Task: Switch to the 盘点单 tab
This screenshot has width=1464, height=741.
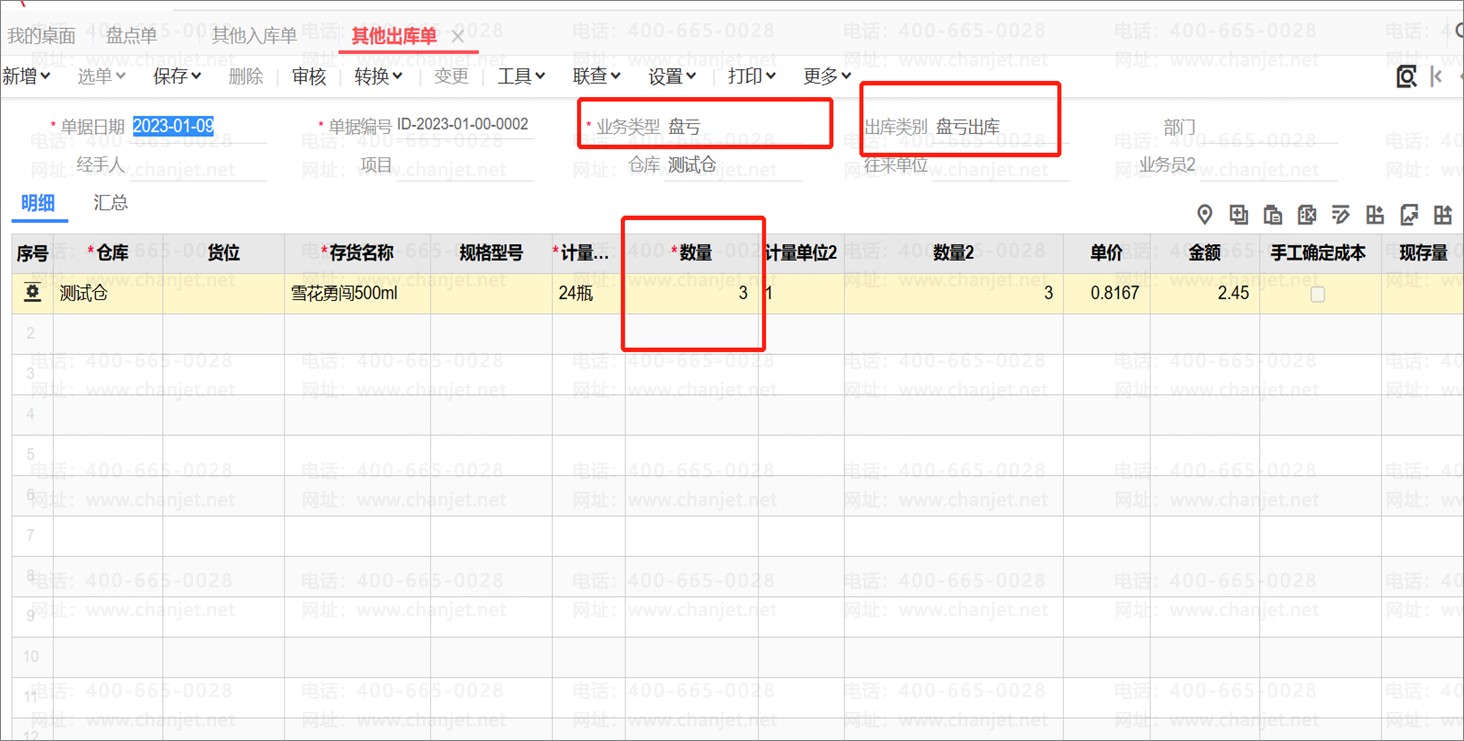Action: [x=132, y=36]
